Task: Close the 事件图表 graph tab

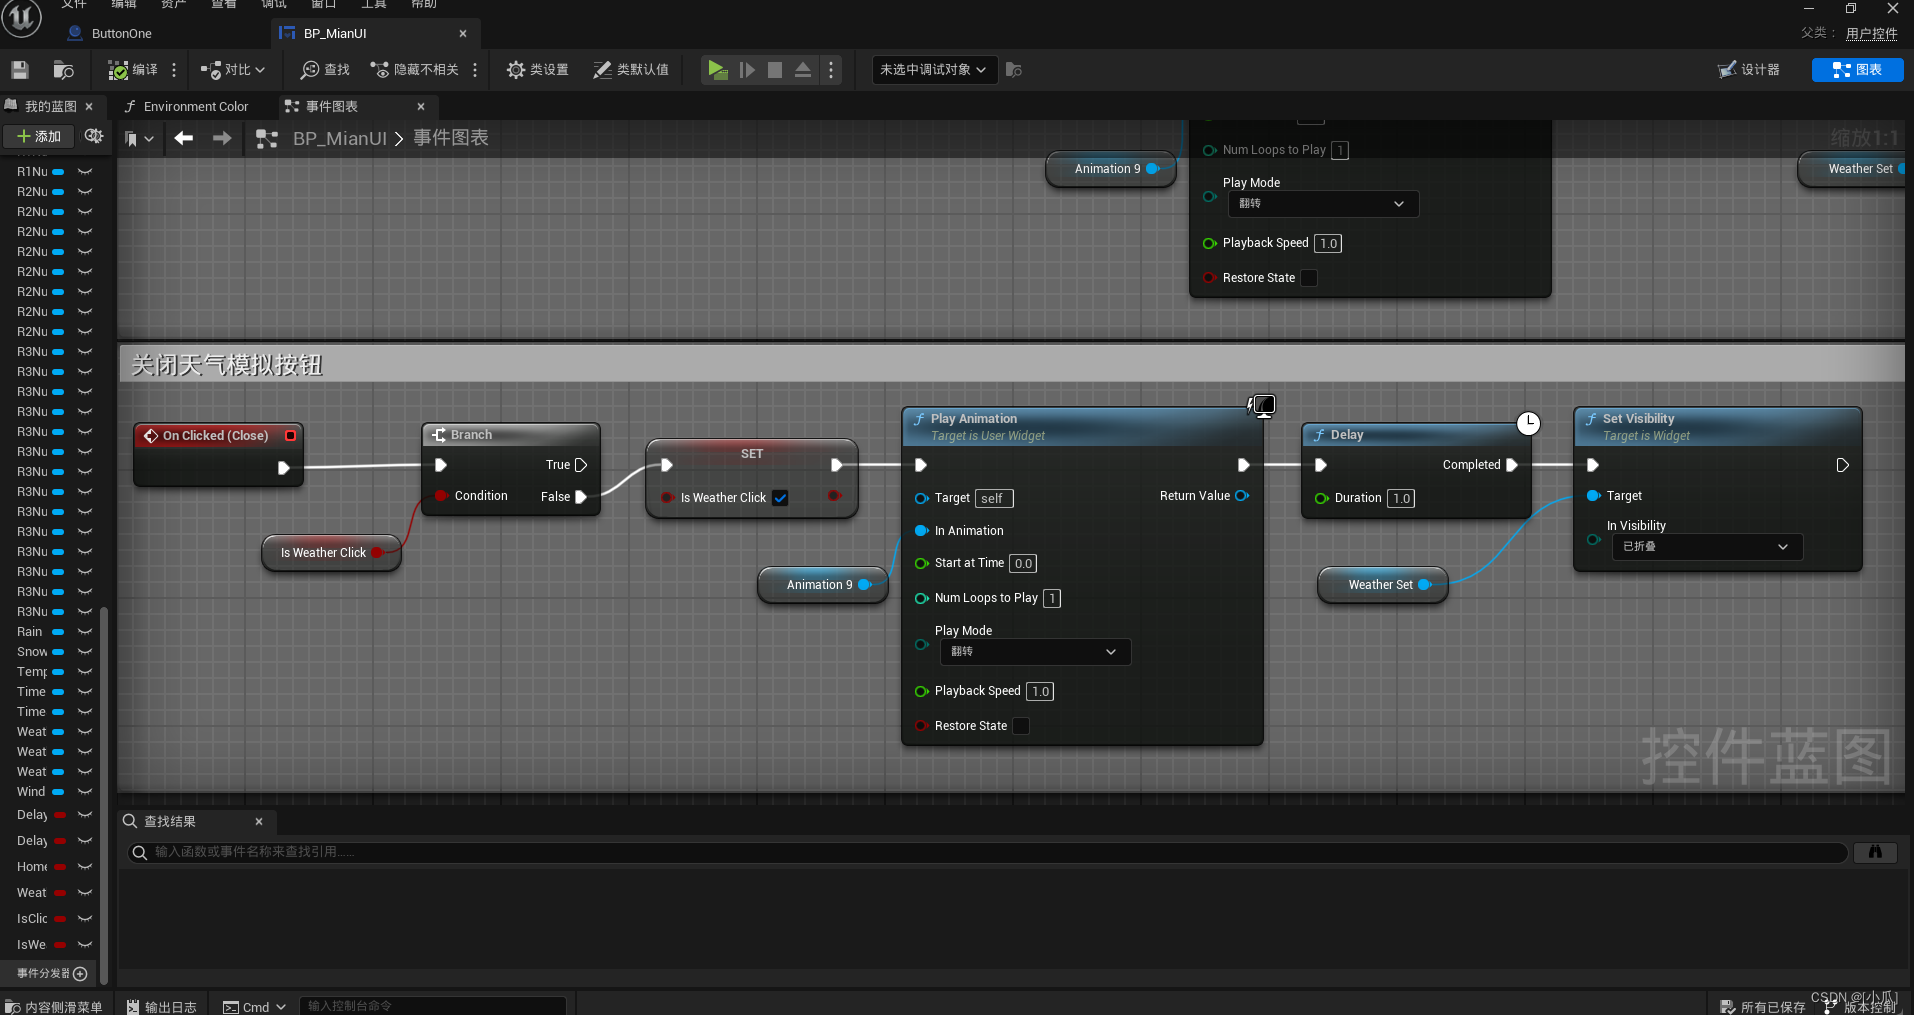Action: (x=421, y=106)
